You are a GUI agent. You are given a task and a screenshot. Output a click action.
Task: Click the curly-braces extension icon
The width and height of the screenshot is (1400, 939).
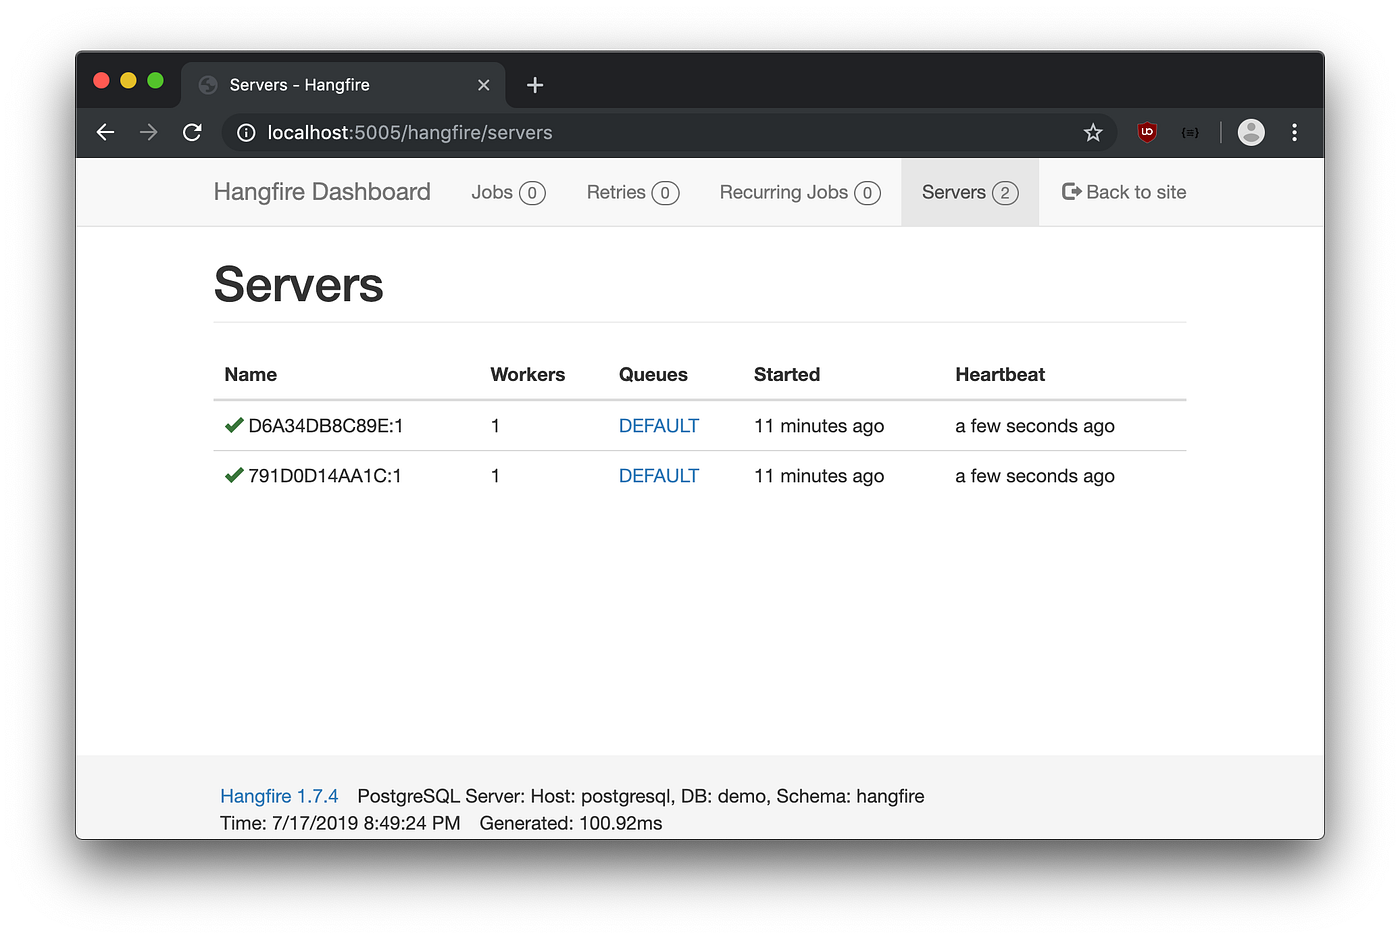click(1190, 132)
